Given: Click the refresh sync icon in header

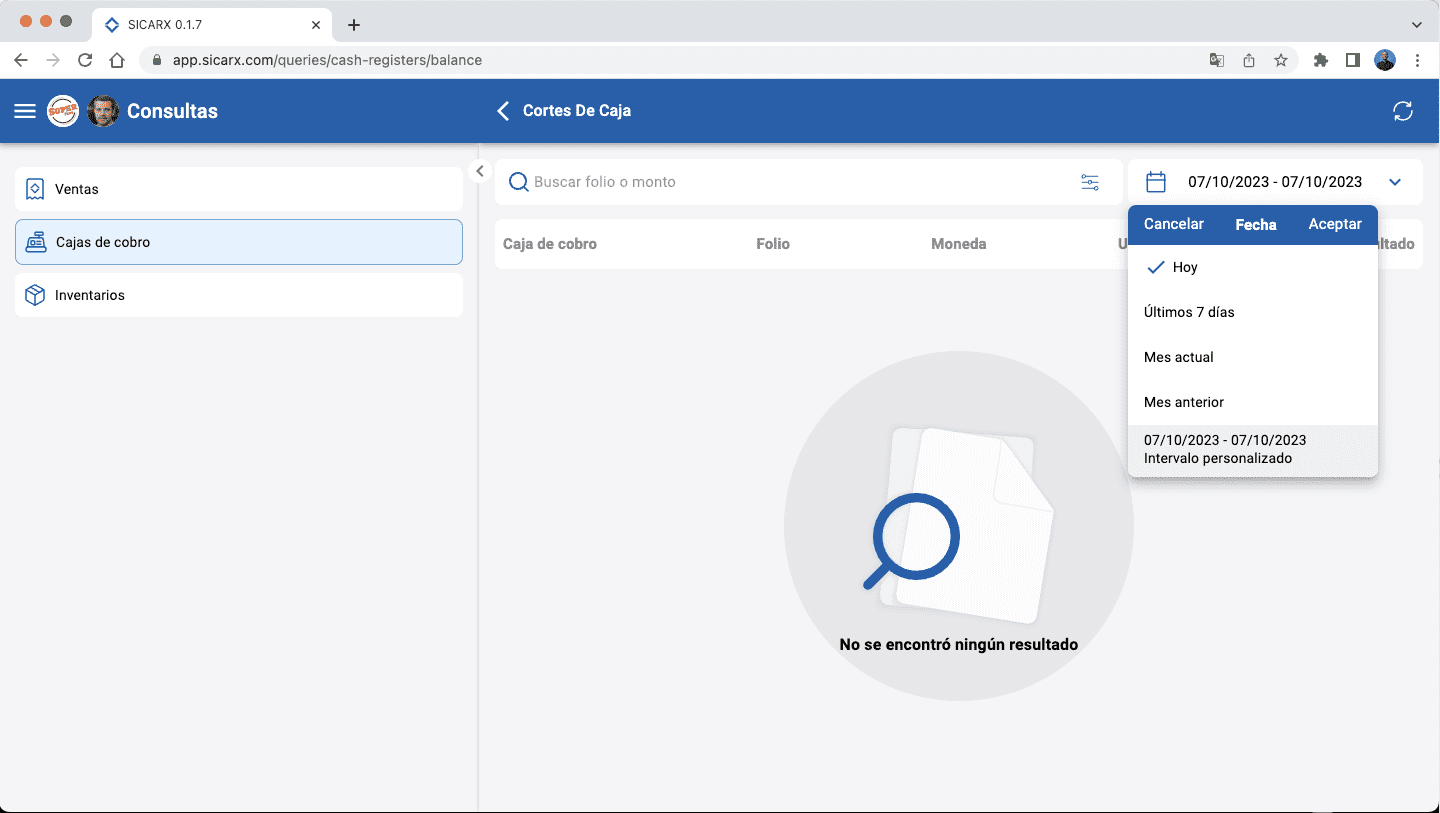Looking at the screenshot, I should pyautogui.click(x=1402, y=111).
